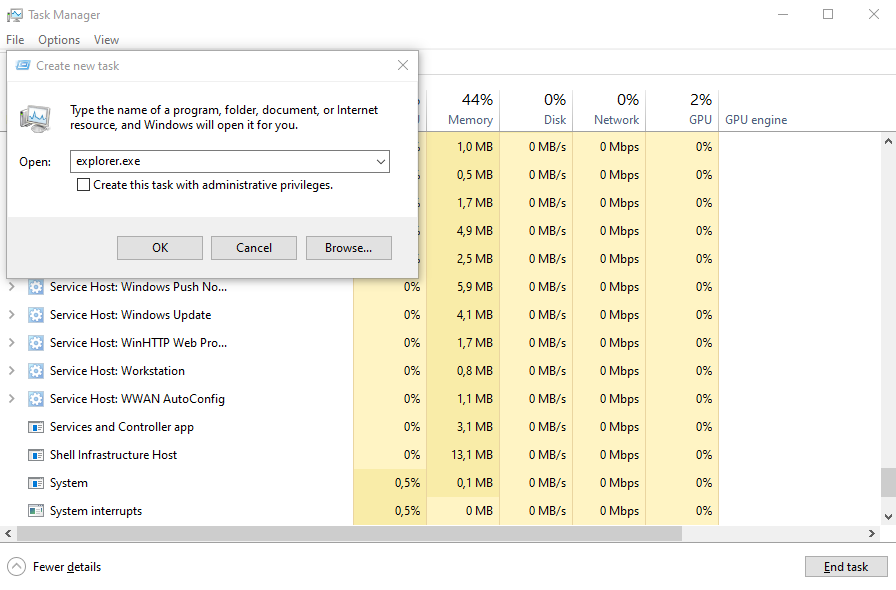Click the vertical scrollbar down arrow
The image size is (896, 590).
pyautogui.click(x=888, y=517)
